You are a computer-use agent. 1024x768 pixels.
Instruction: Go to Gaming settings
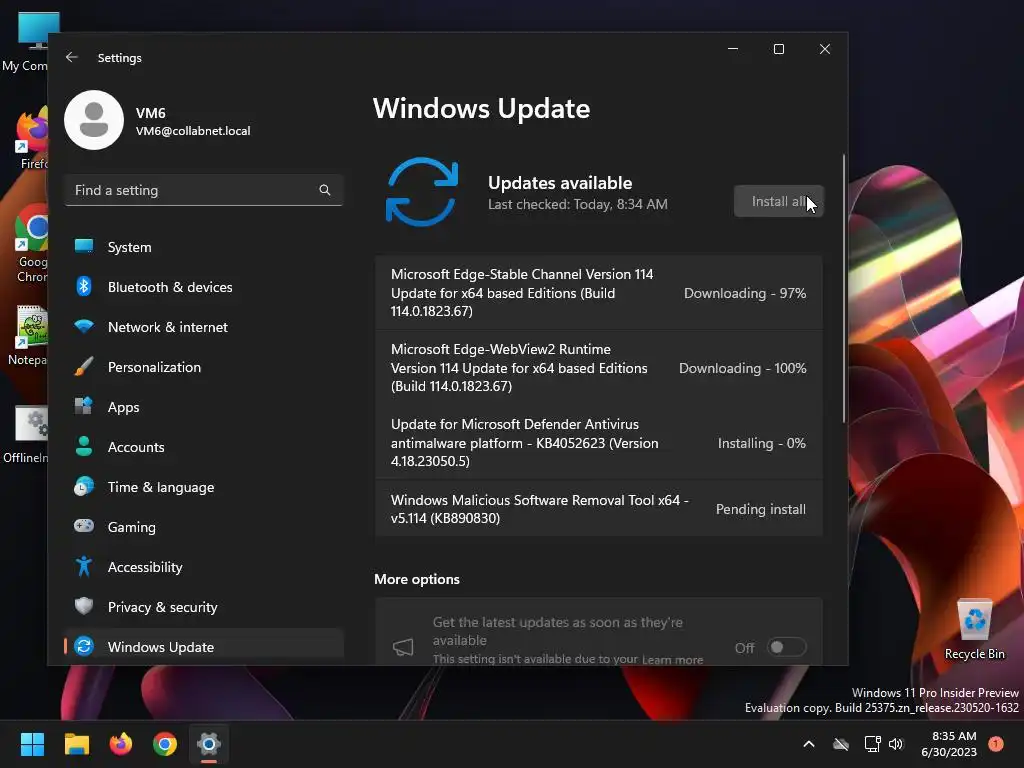(x=204, y=527)
